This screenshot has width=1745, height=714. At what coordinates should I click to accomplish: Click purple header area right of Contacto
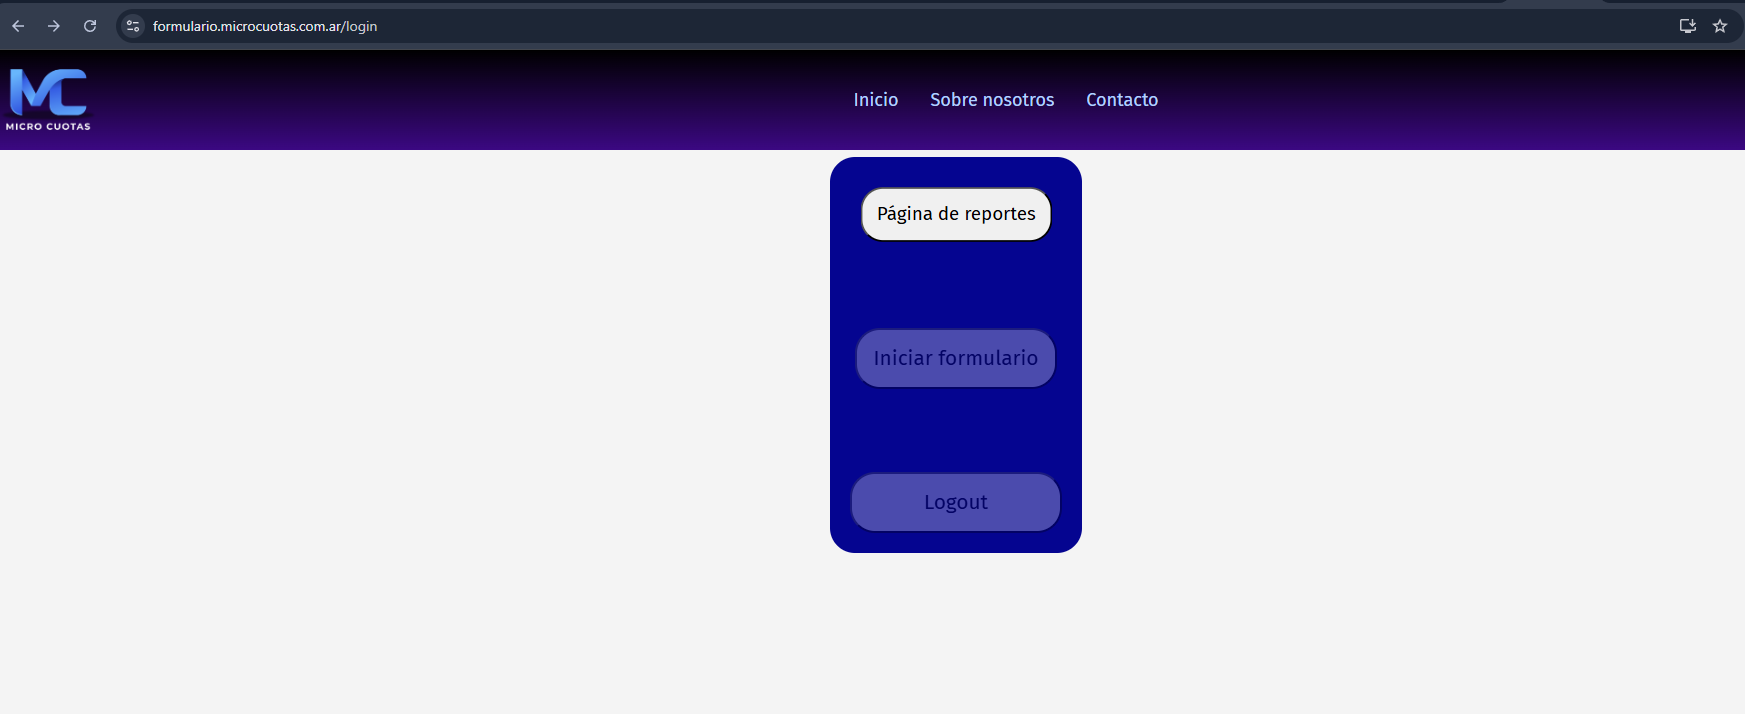(x=1450, y=100)
